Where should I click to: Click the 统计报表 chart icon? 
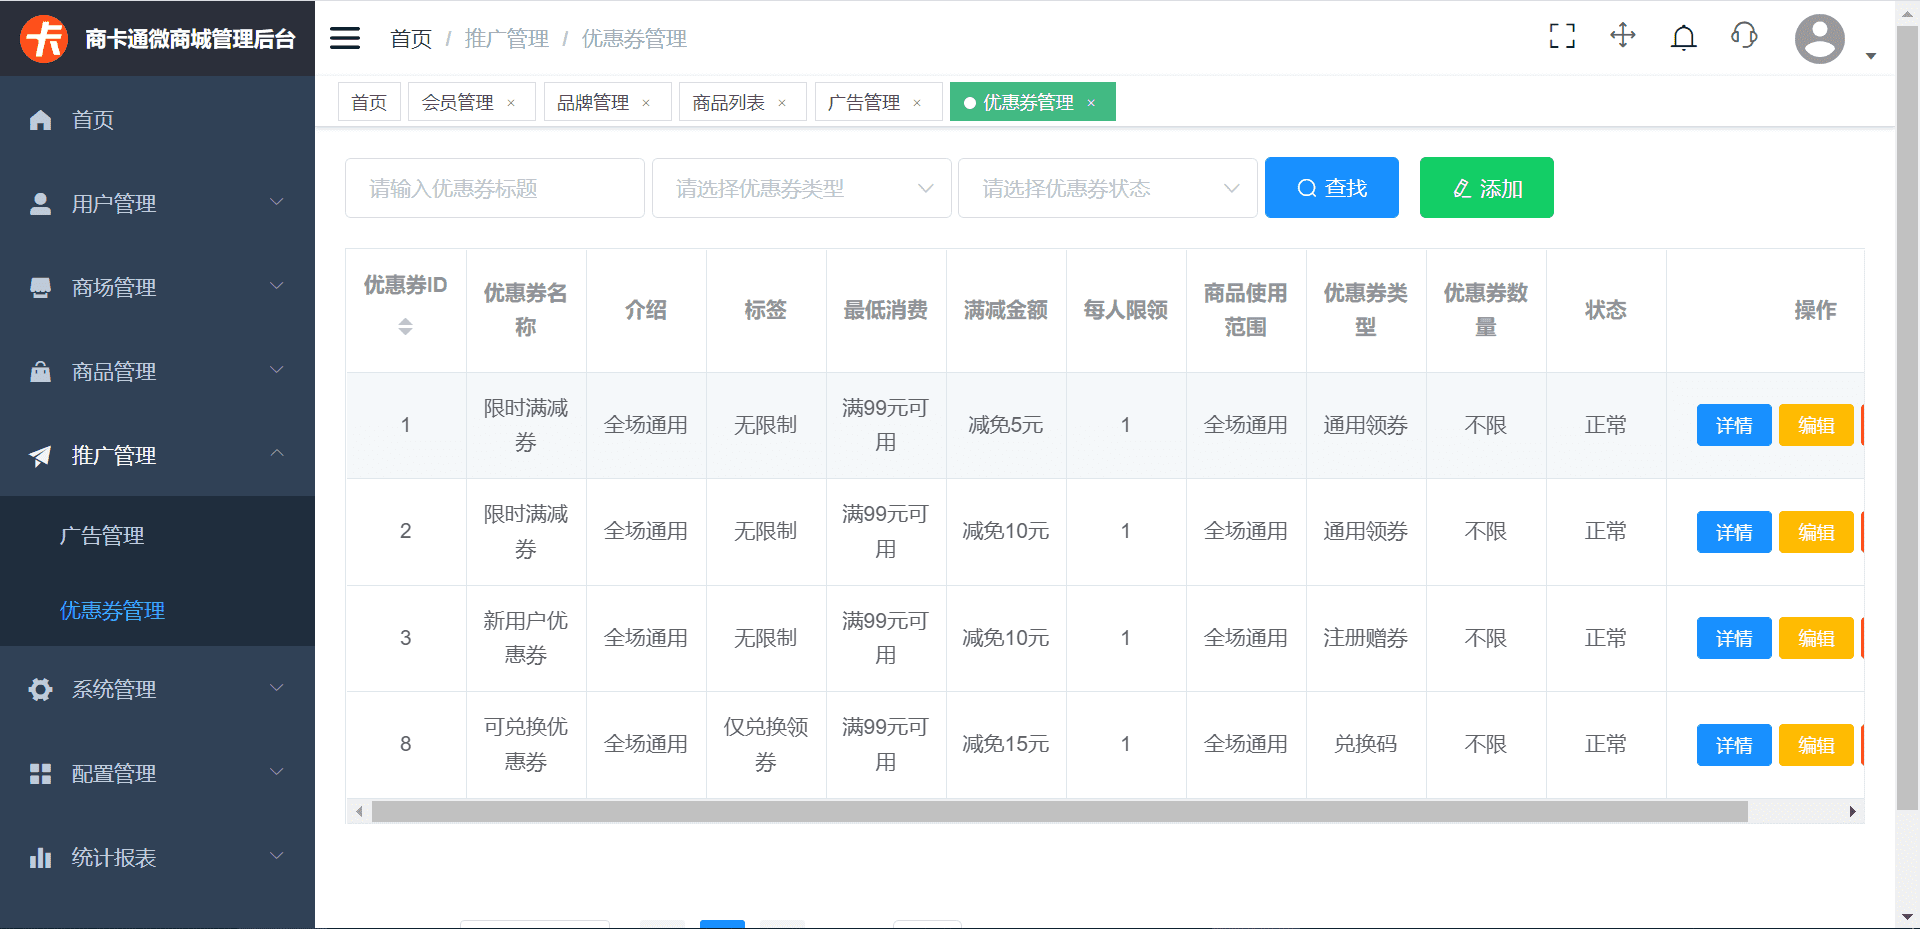coord(40,857)
